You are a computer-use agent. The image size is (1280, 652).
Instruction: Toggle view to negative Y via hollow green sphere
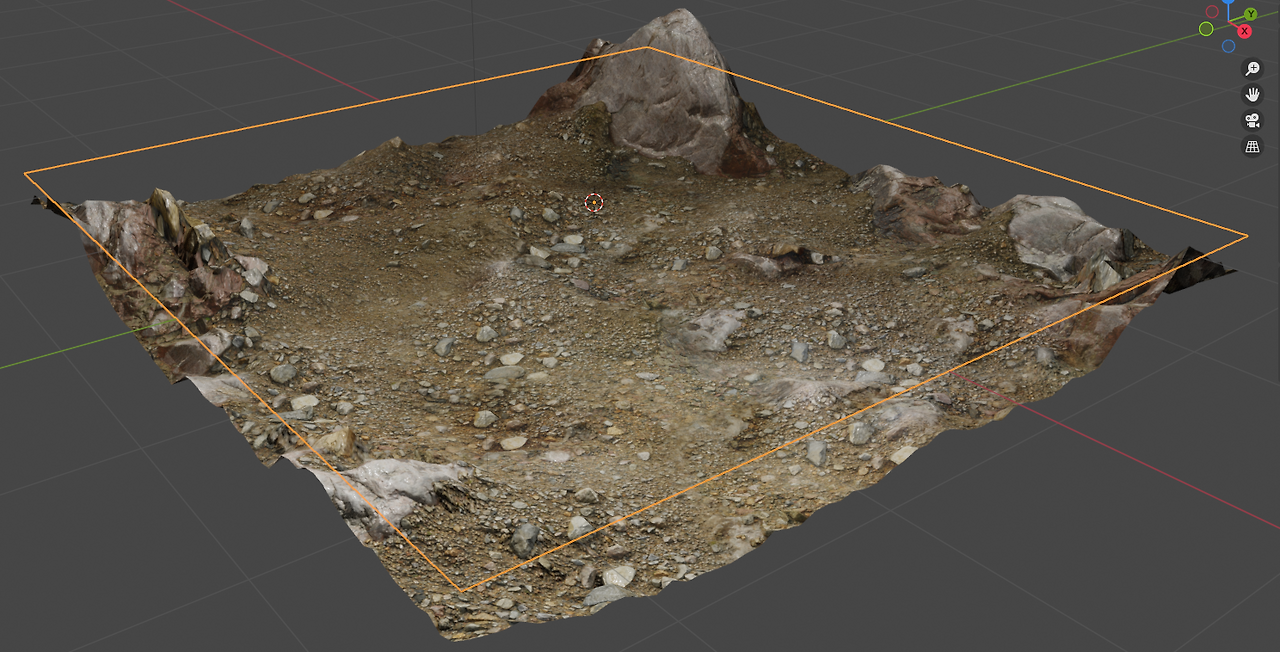[1206, 29]
